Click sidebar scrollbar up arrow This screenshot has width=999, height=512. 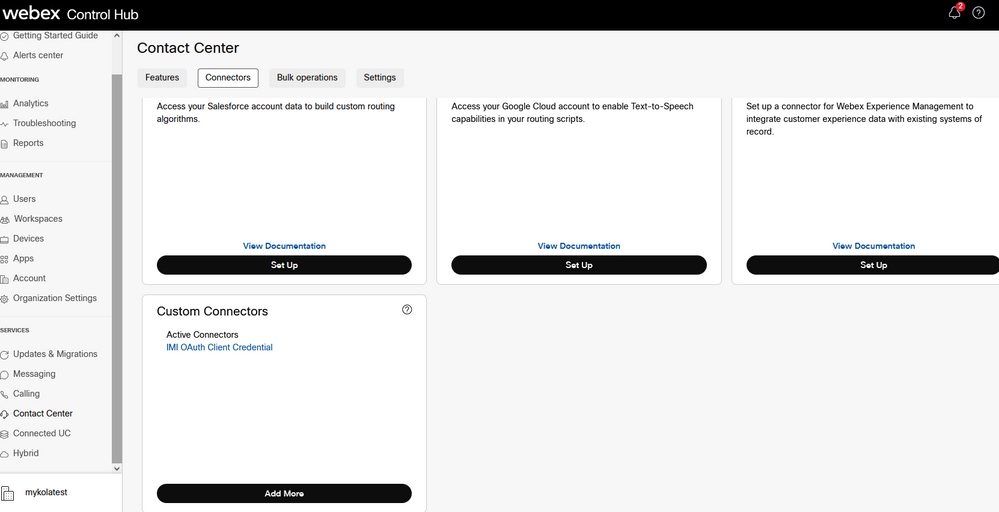(117, 36)
